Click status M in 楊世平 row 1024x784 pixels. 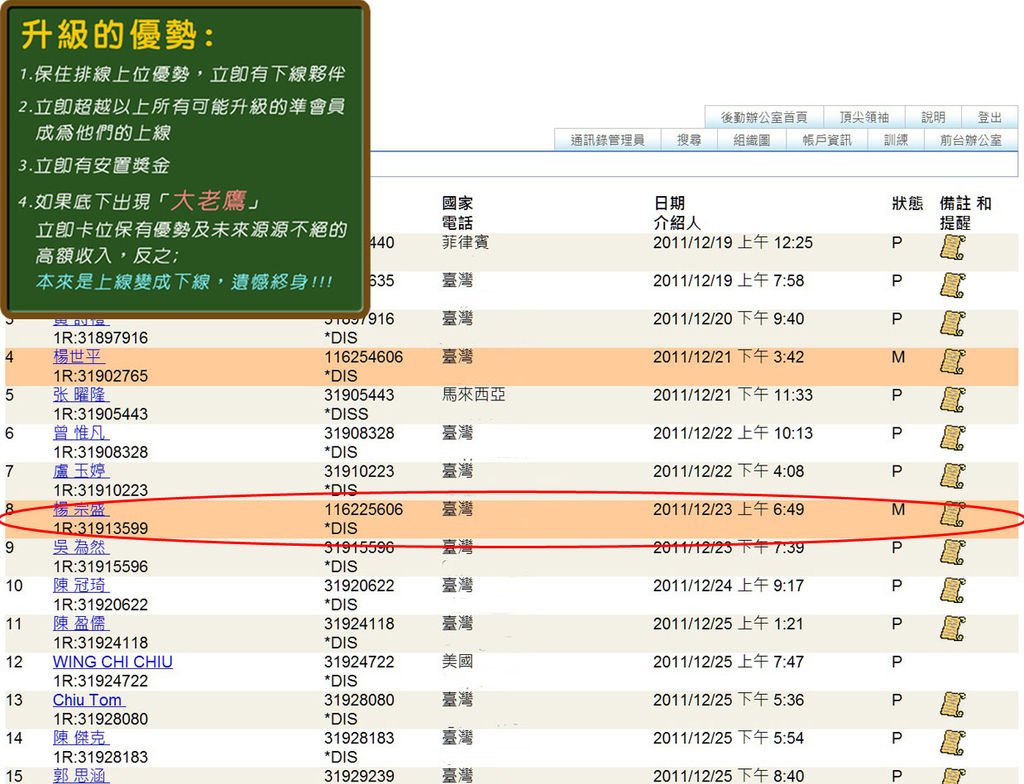[x=898, y=357]
